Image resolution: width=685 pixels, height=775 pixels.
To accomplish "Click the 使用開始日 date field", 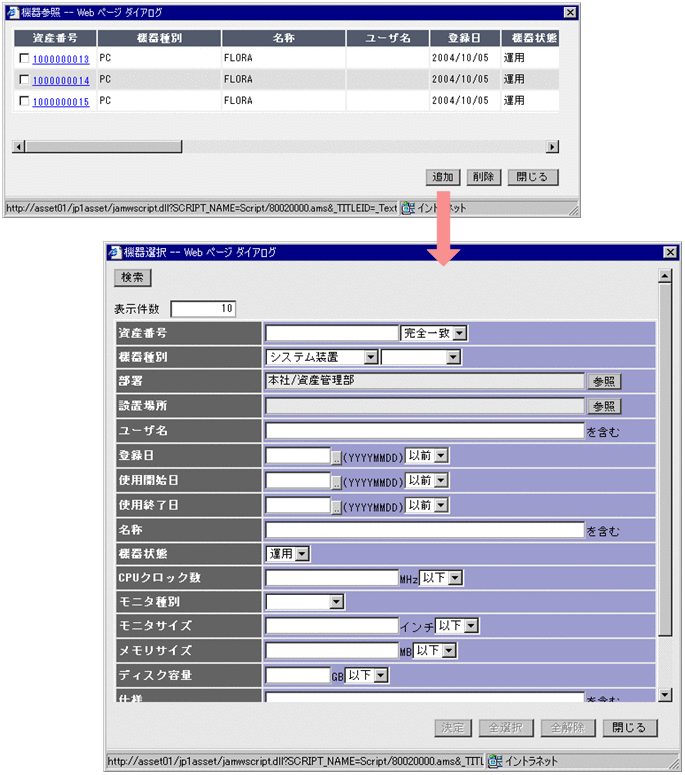I will [298, 480].
